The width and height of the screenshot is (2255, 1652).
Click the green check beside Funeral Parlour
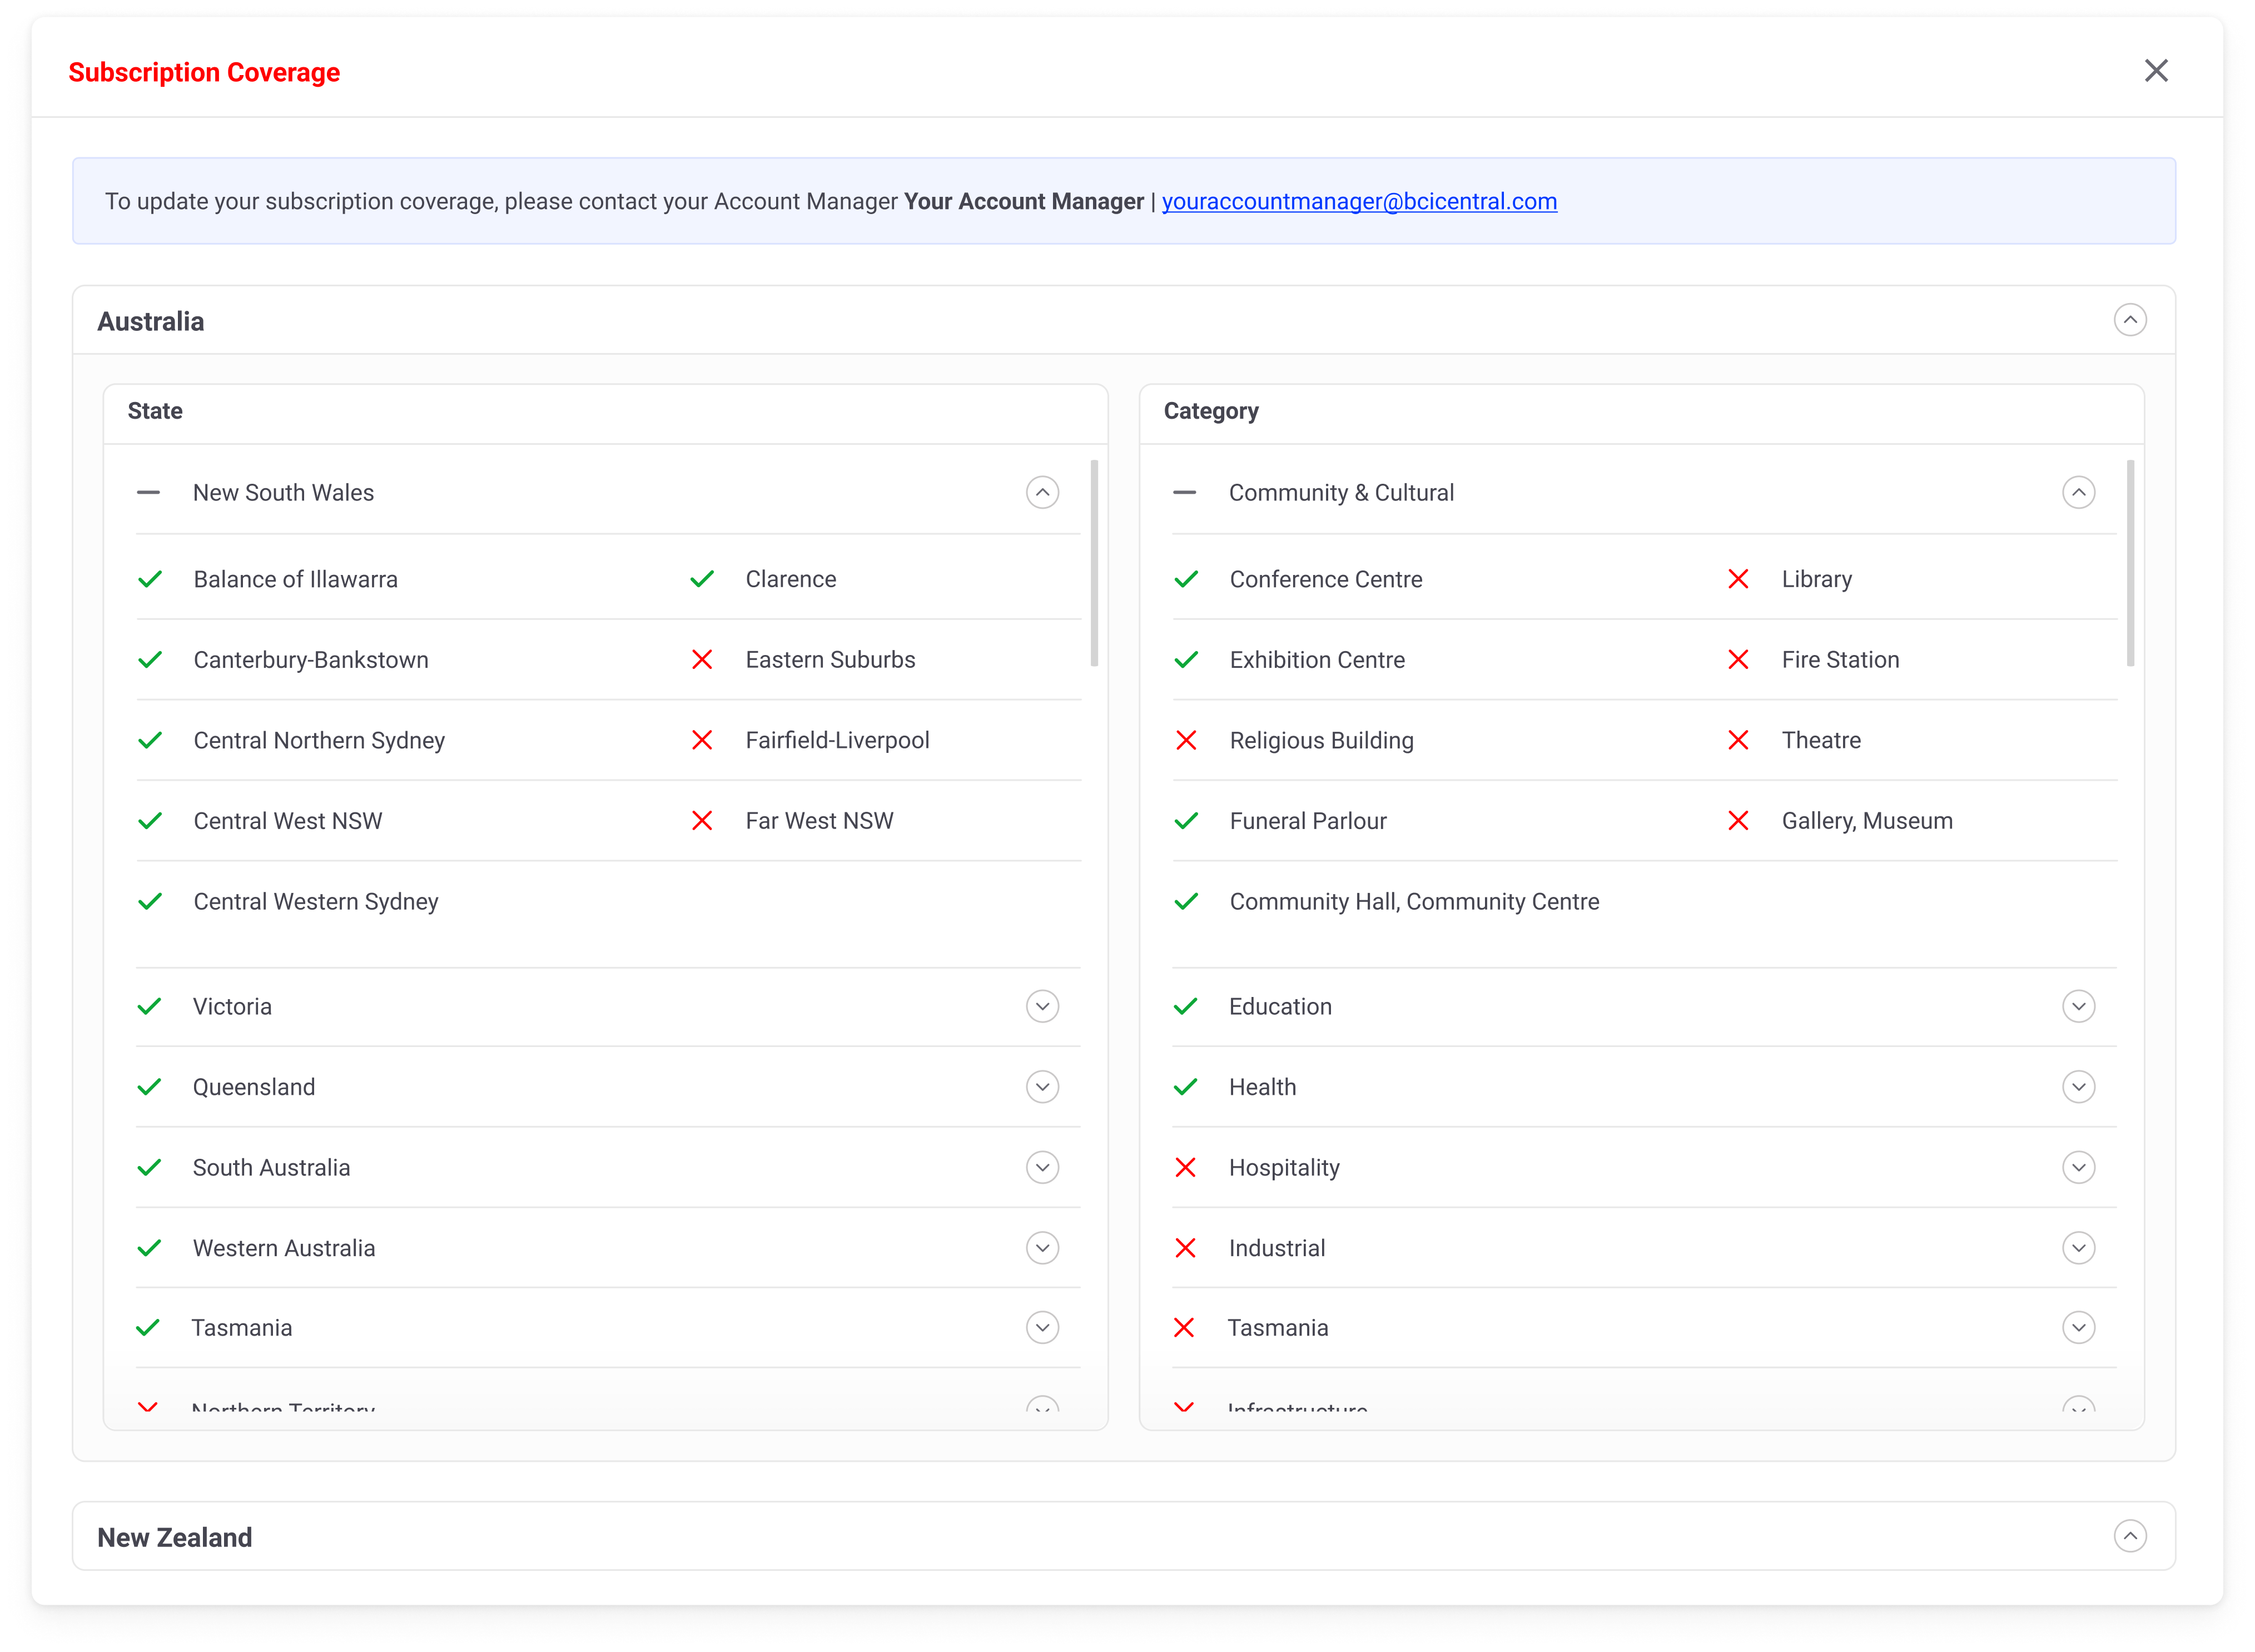pos(1186,821)
